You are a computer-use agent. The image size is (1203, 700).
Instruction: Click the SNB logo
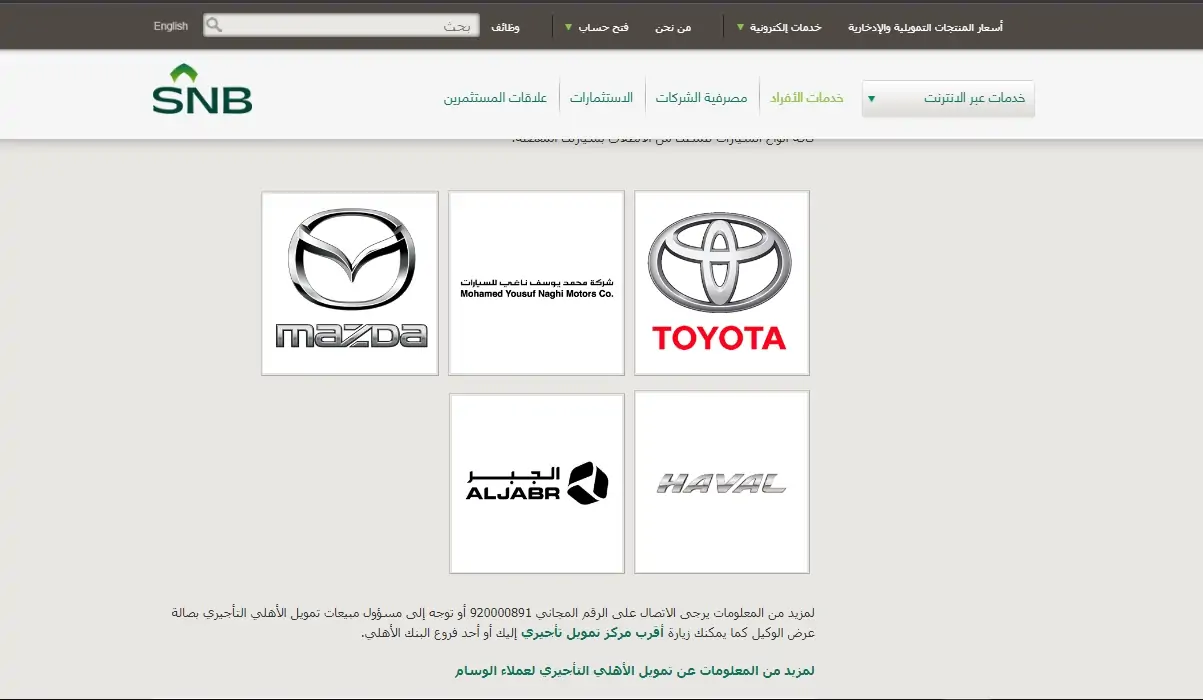coord(202,89)
